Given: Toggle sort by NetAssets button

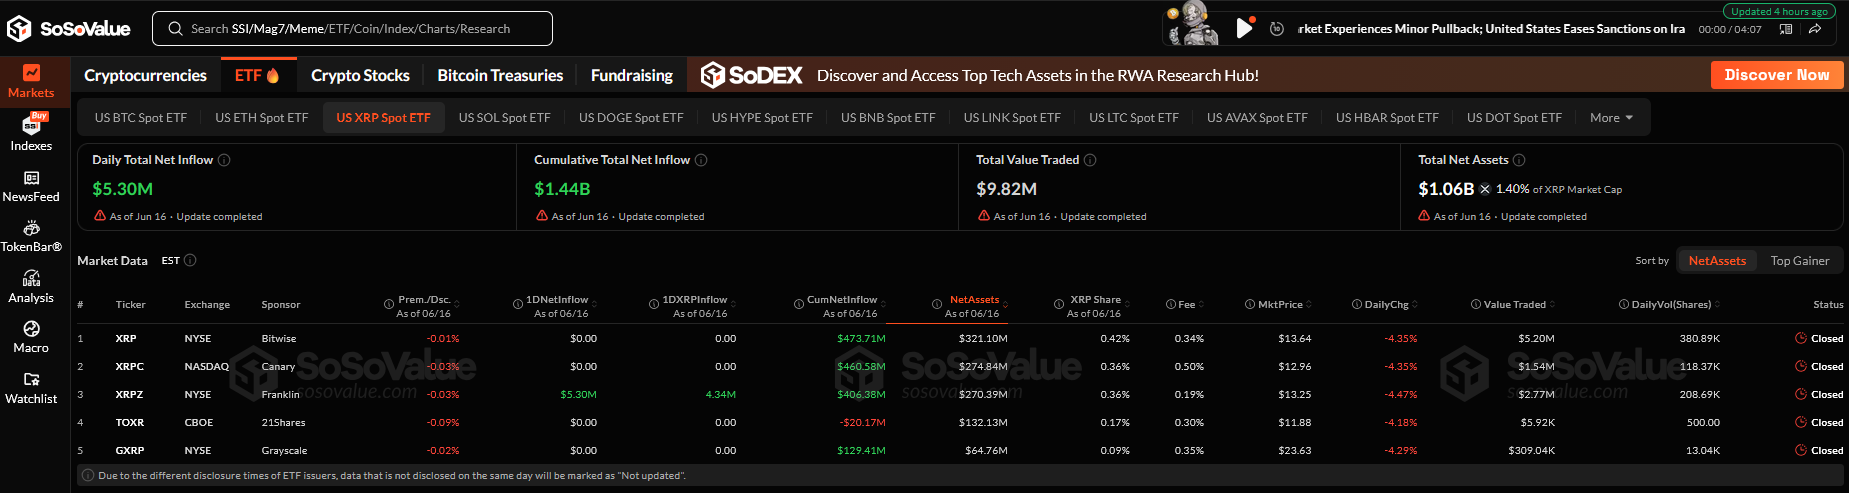Looking at the screenshot, I should coord(1717,260).
